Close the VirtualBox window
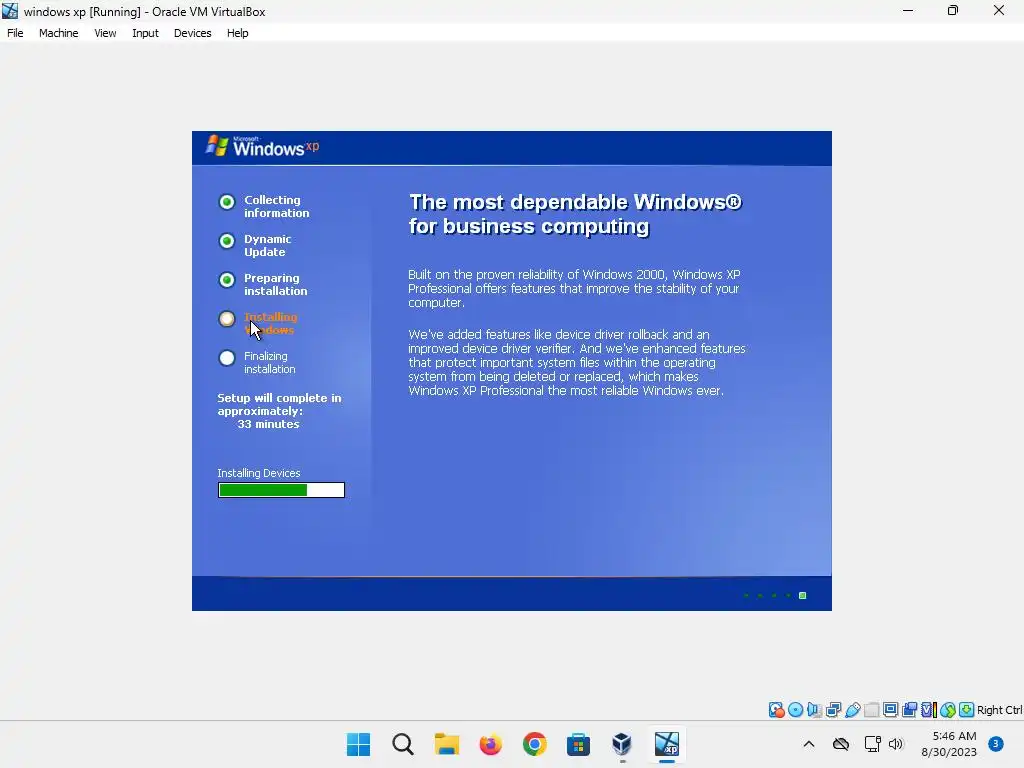This screenshot has width=1024, height=768. (x=999, y=10)
